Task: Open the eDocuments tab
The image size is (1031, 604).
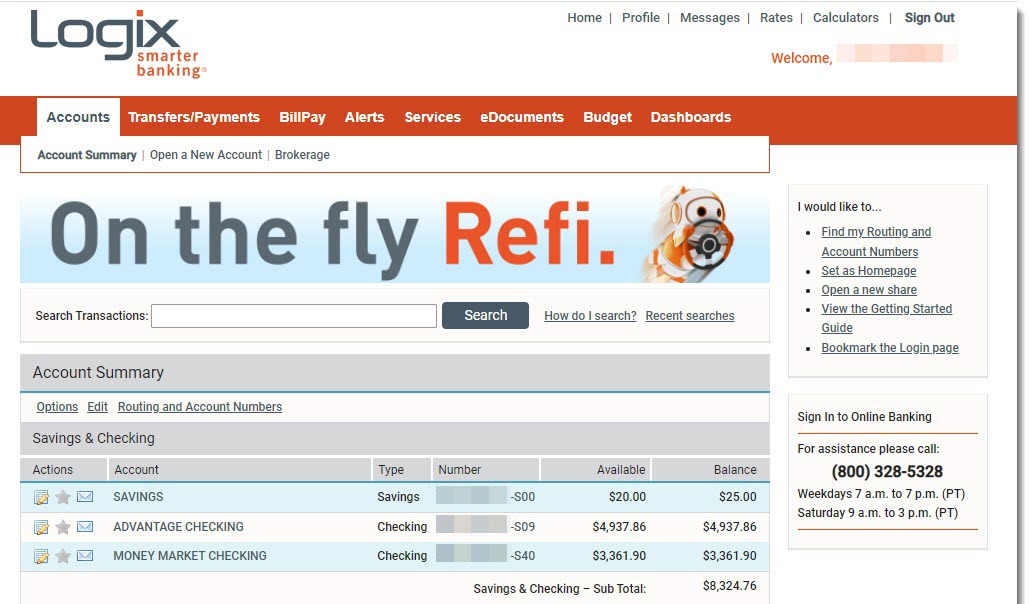Action: (x=521, y=117)
